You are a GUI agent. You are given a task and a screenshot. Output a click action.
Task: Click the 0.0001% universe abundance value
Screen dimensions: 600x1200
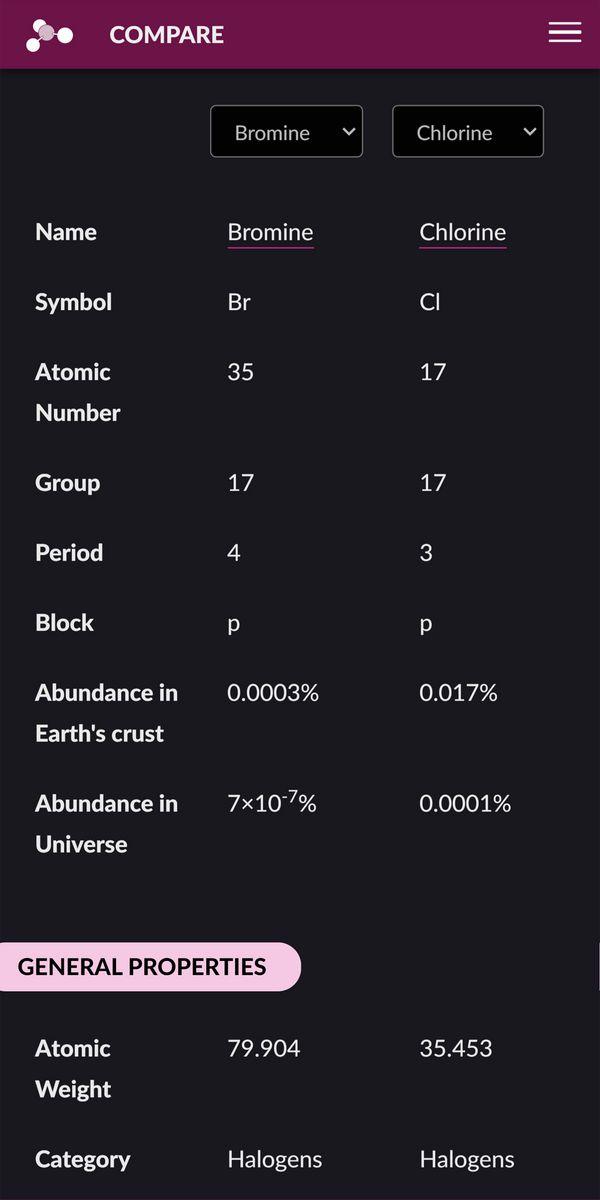click(x=465, y=804)
